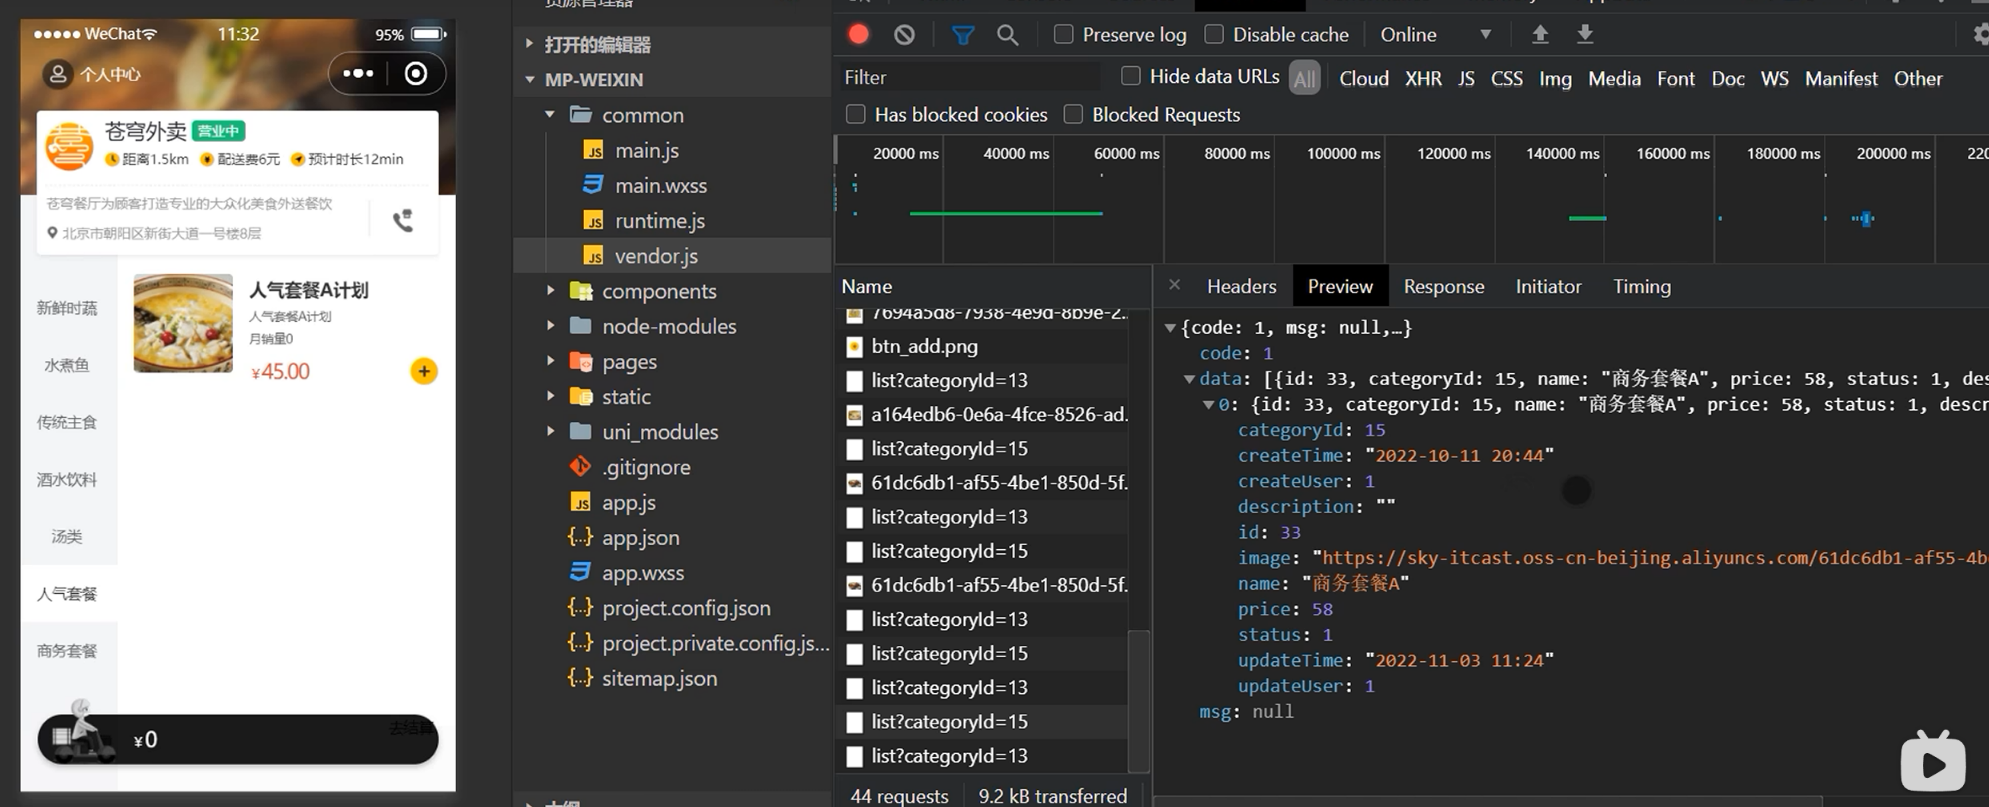This screenshot has height=807, width=1989.
Task: Tap the 人气套餐A计划 dish thumbnail
Action: (183, 323)
